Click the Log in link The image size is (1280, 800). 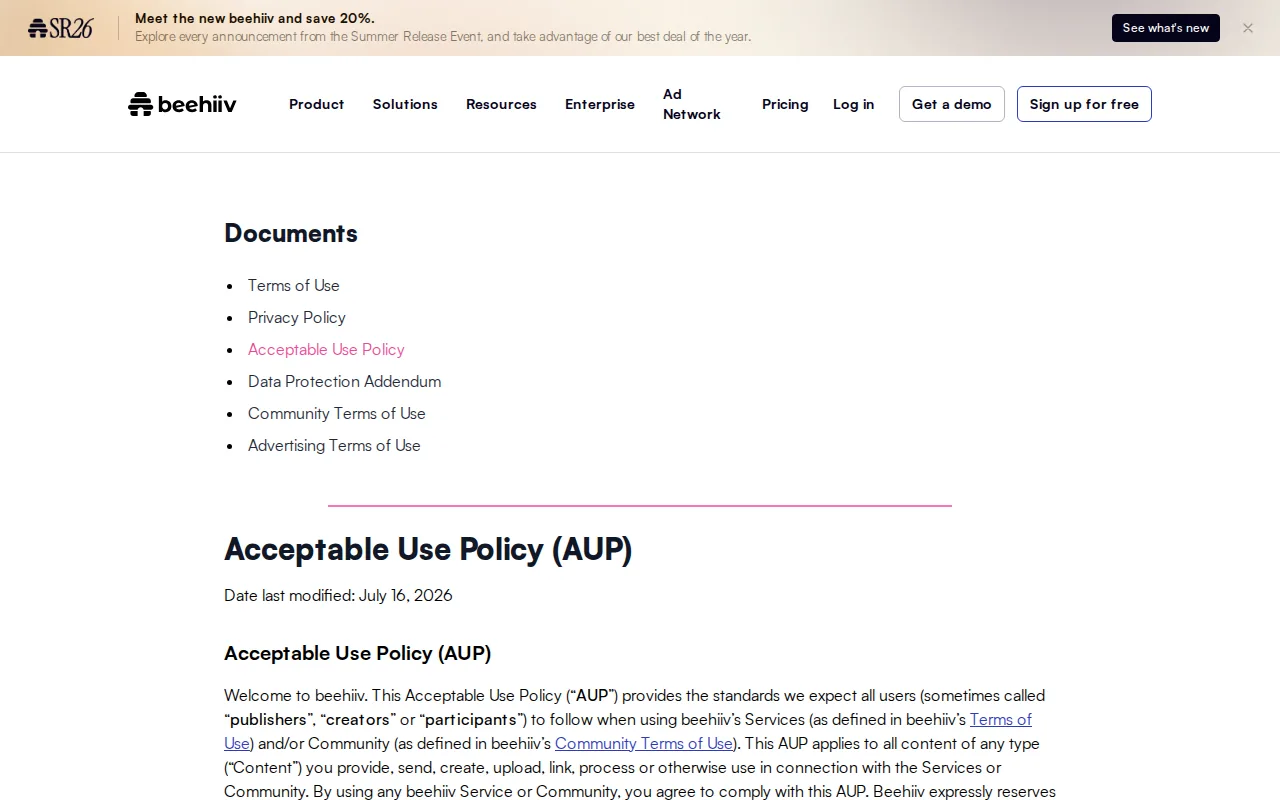[853, 104]
